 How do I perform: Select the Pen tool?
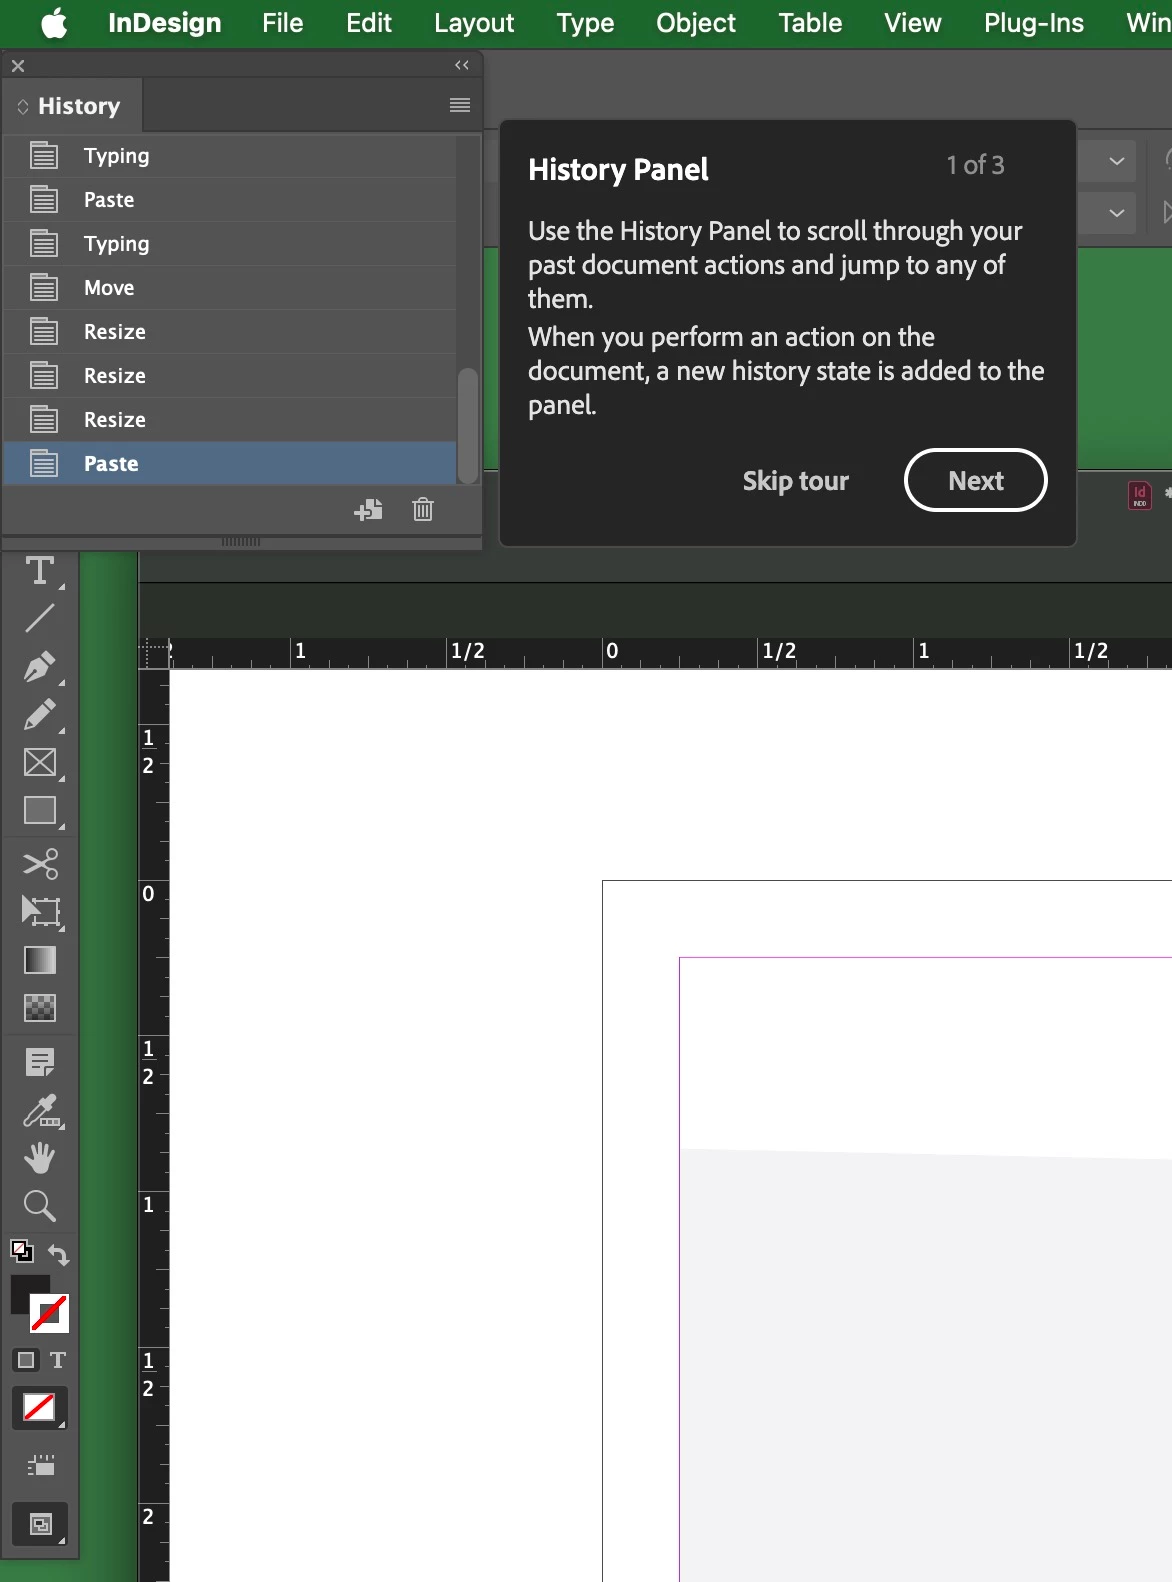pyautogui.click(x=40, y=667)
